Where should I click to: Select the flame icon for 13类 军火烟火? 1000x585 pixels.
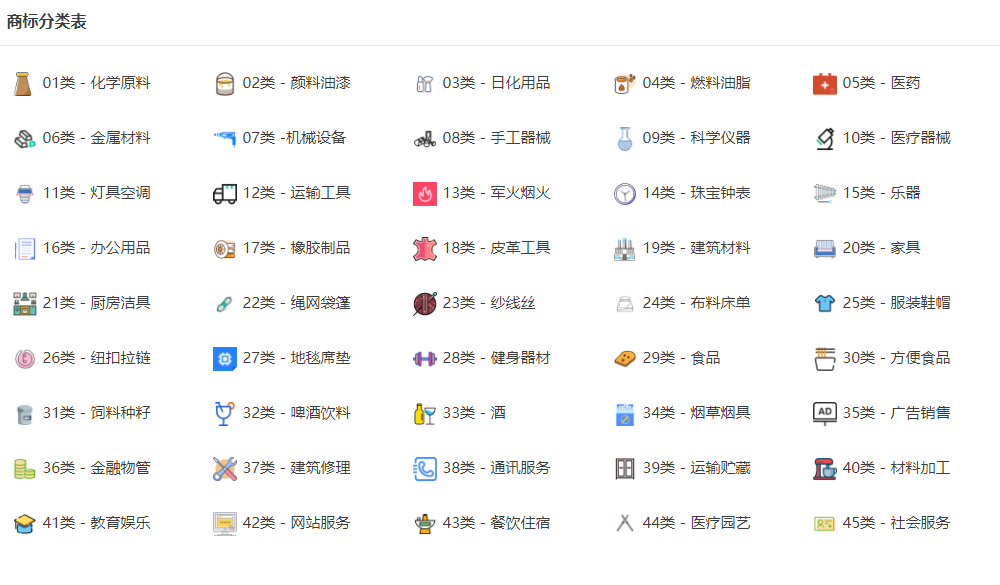pos(425,193)
